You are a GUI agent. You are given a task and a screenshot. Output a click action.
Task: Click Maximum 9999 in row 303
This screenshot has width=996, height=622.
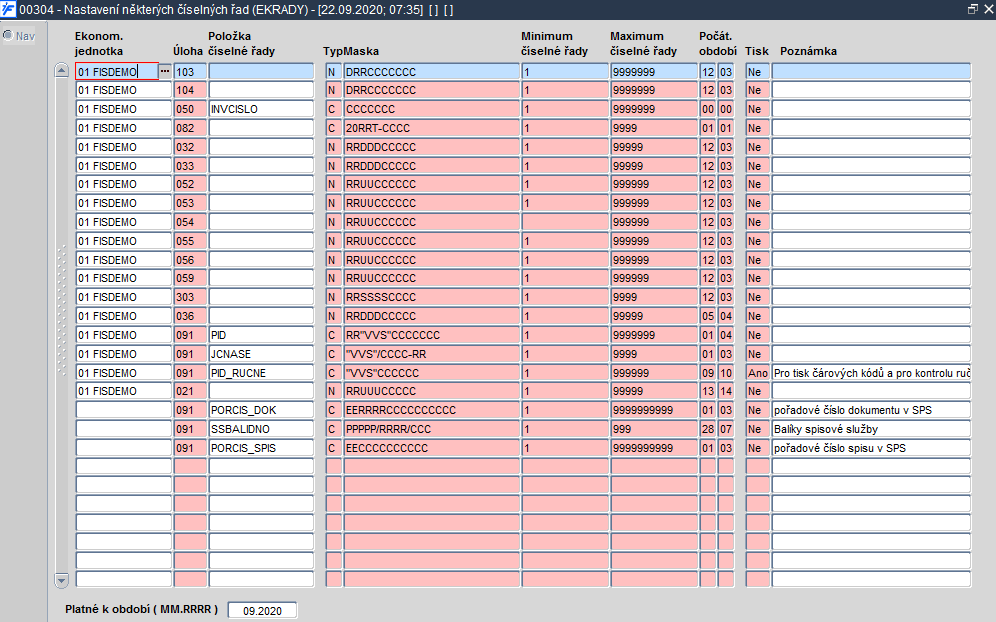pos(654,297)
